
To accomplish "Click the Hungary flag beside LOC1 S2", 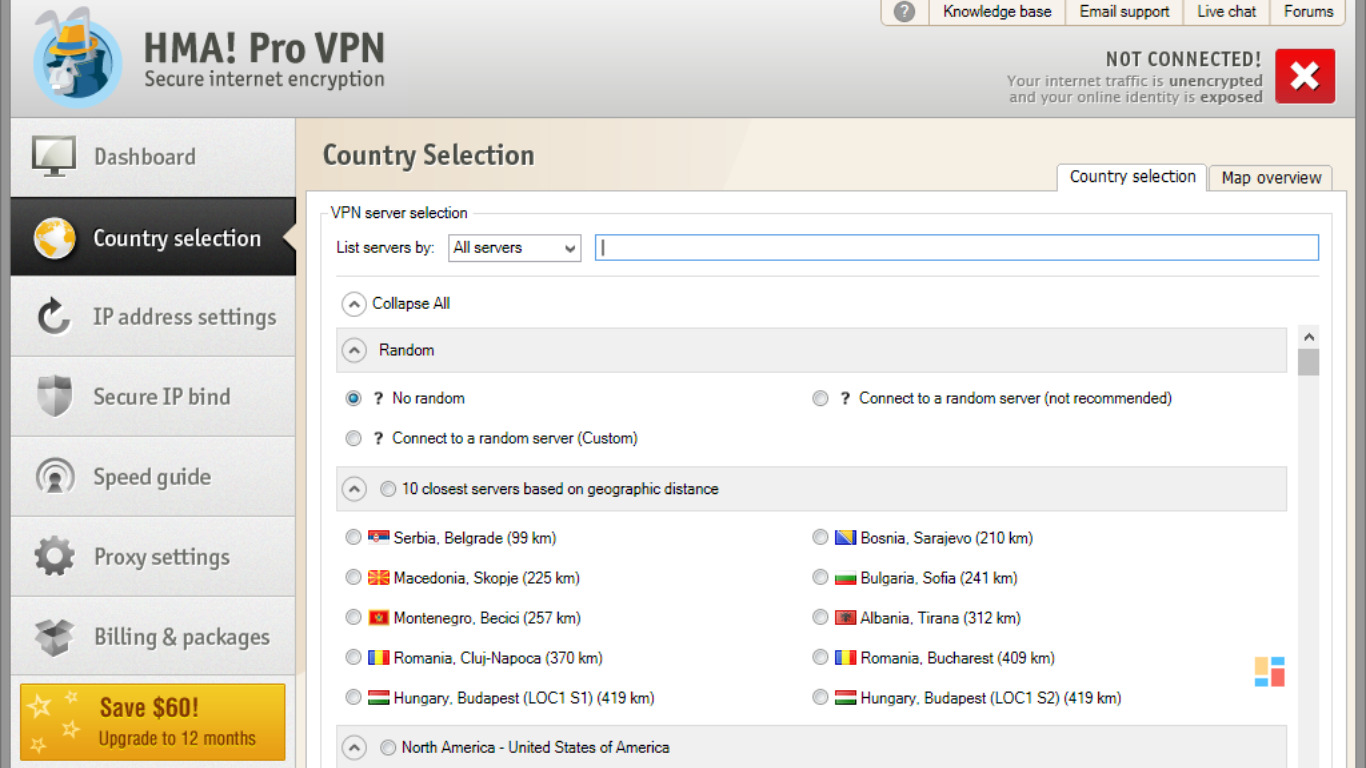I will click(845, 698).
